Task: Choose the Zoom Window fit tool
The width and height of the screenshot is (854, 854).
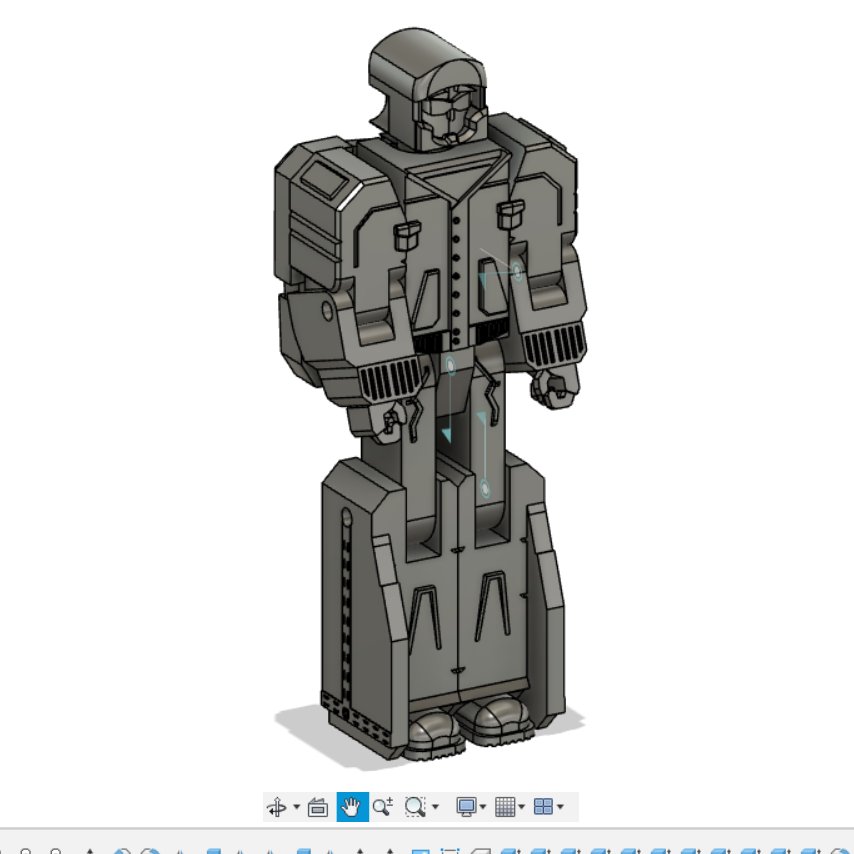Action: [415, 807]
